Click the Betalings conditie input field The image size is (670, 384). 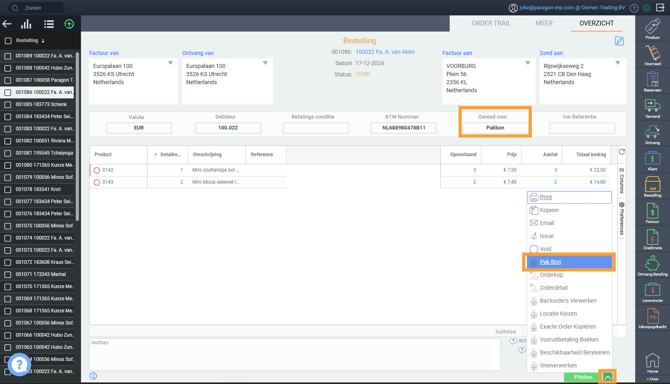pos(316,128)
